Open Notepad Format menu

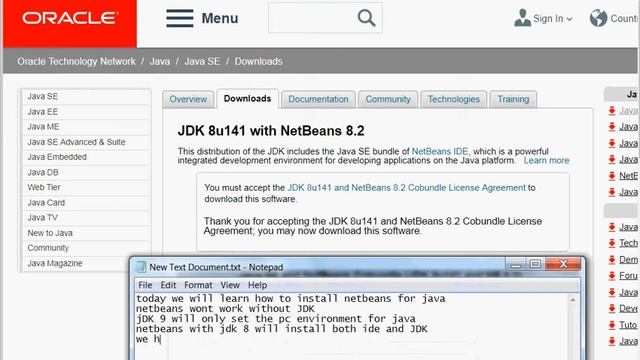click(x=198, y=285)
